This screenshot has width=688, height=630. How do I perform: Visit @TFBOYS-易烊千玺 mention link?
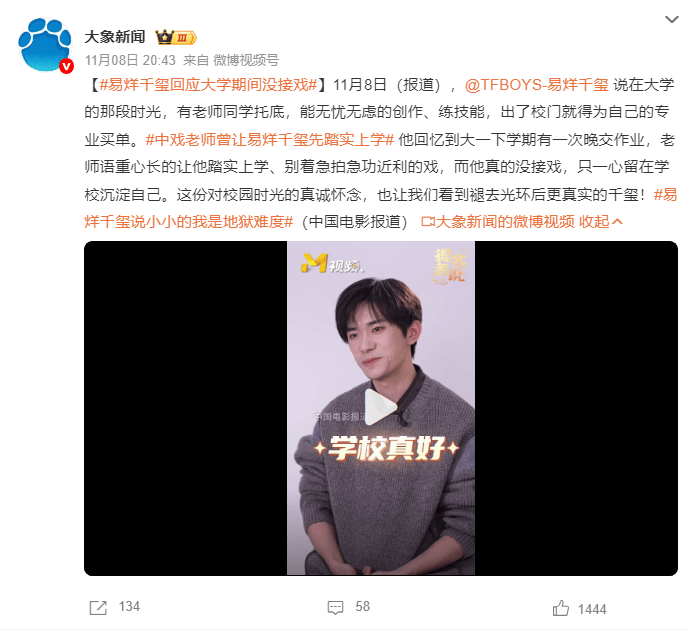pyautogui.click(x=537, y=85)
